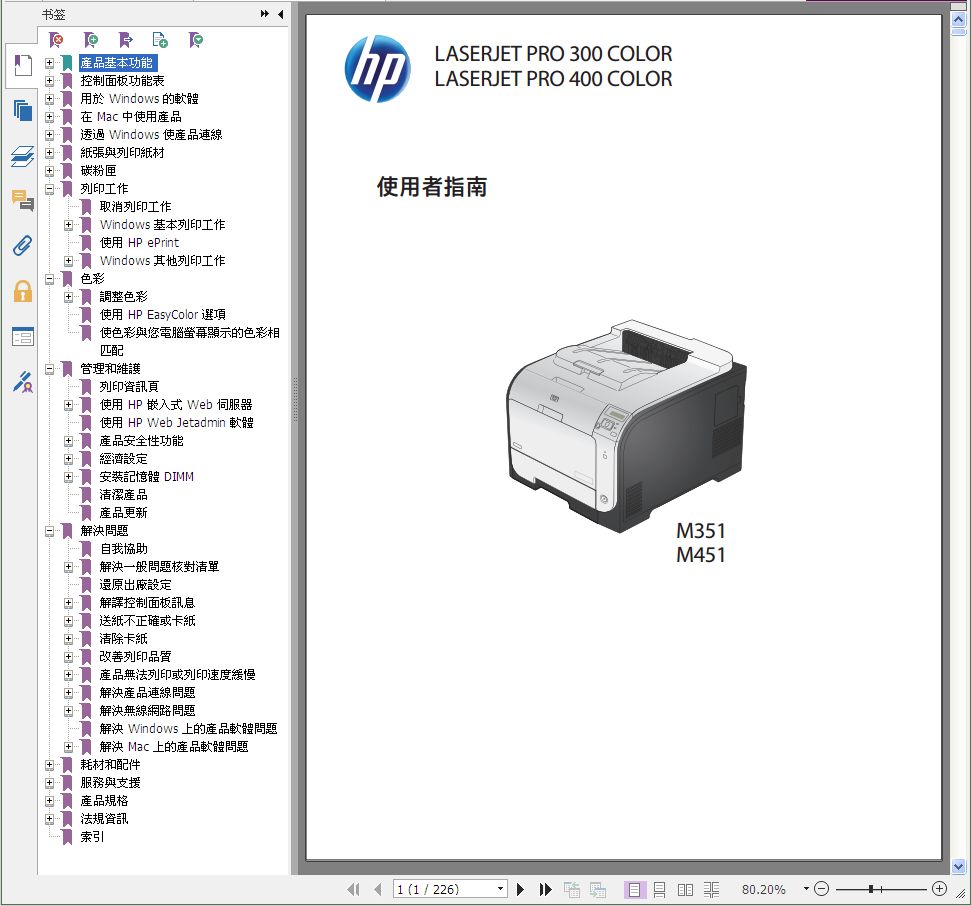This screenshot has height=906, width=972.
Task: Open the 自我協助 bookmark
Action: [123, 548]
